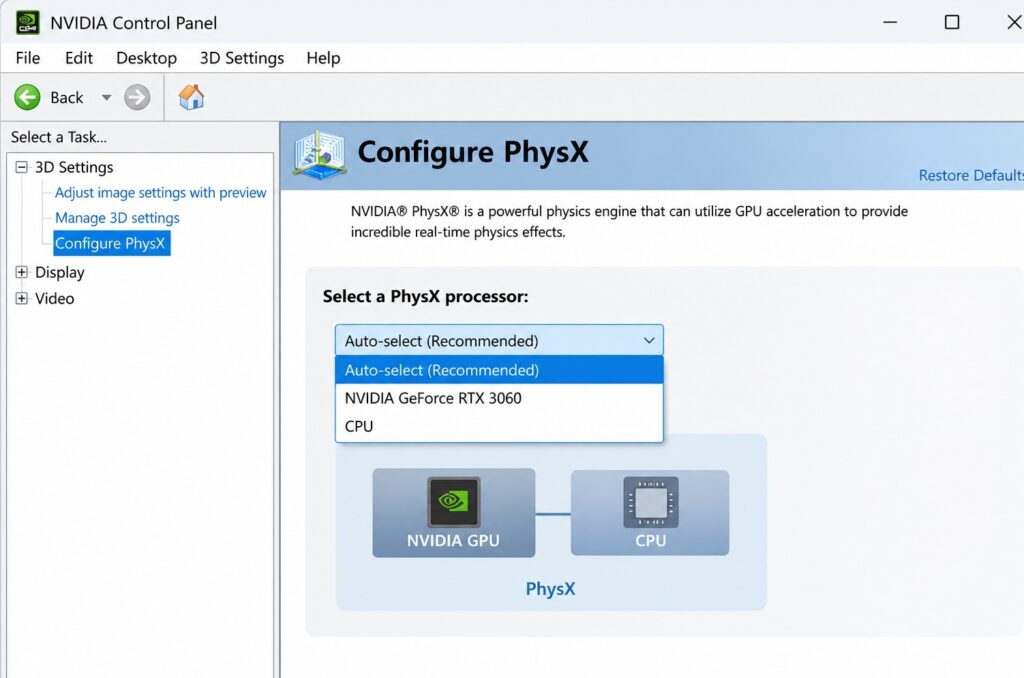Viewport: 1024px width, 678px height.
Task: Click the NVIDIA Control Panel title icon
Action: click(x=27, y=22)
